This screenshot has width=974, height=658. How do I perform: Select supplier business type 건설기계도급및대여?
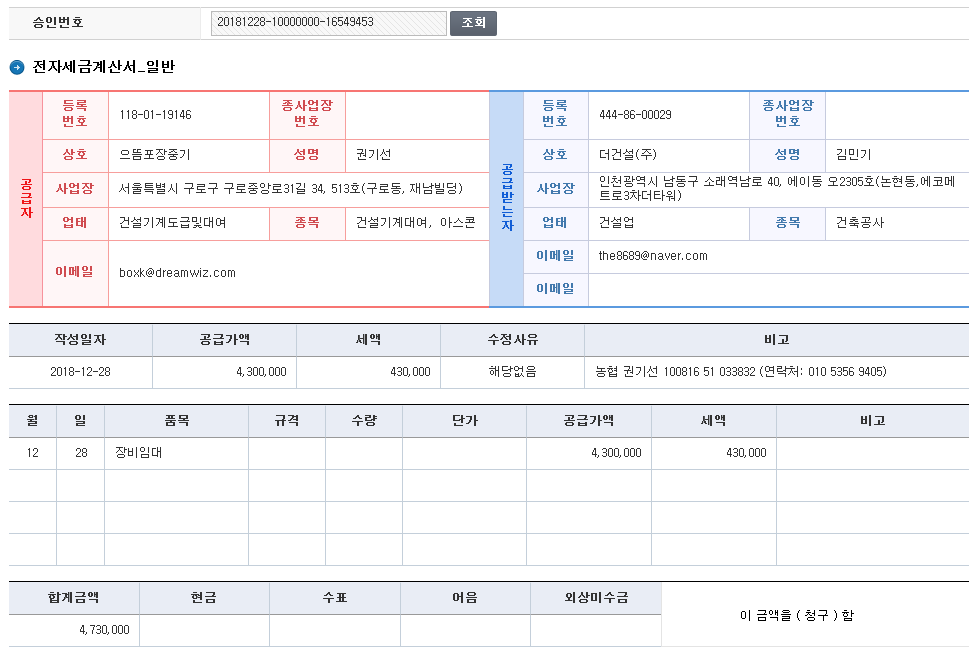(173, 222)
